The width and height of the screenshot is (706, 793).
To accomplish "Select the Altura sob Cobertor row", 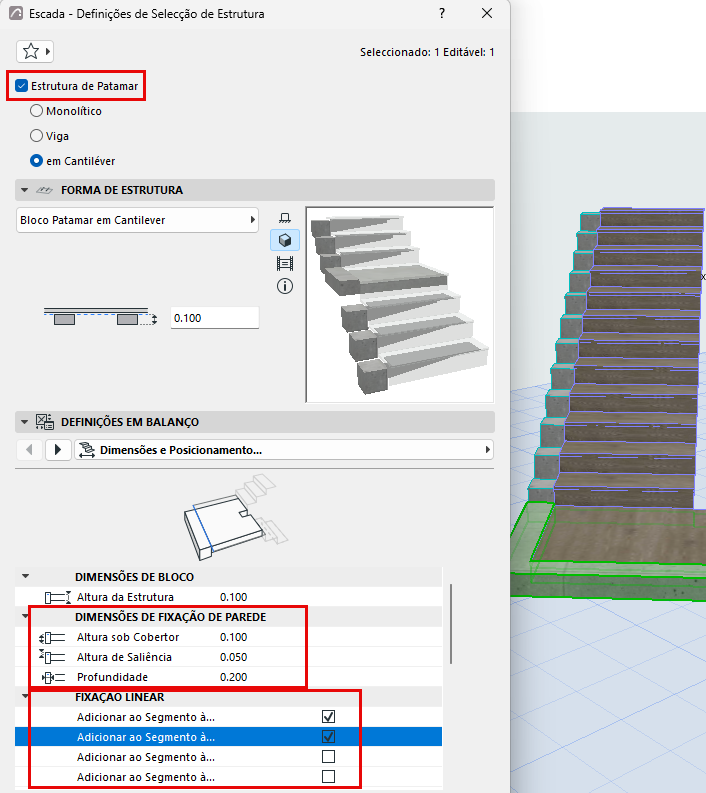I will [x=229, y=637].
